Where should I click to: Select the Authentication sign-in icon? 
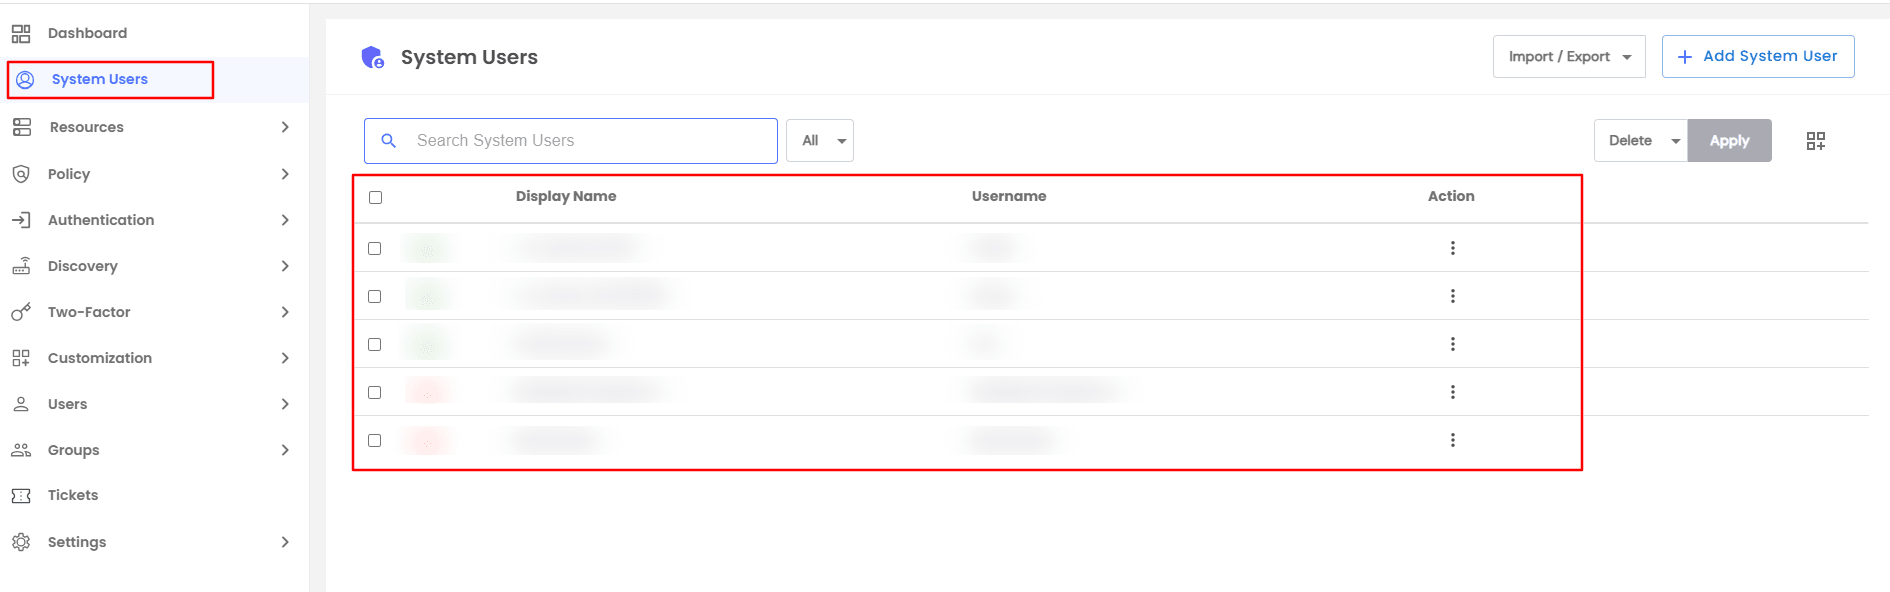(21, 219)
